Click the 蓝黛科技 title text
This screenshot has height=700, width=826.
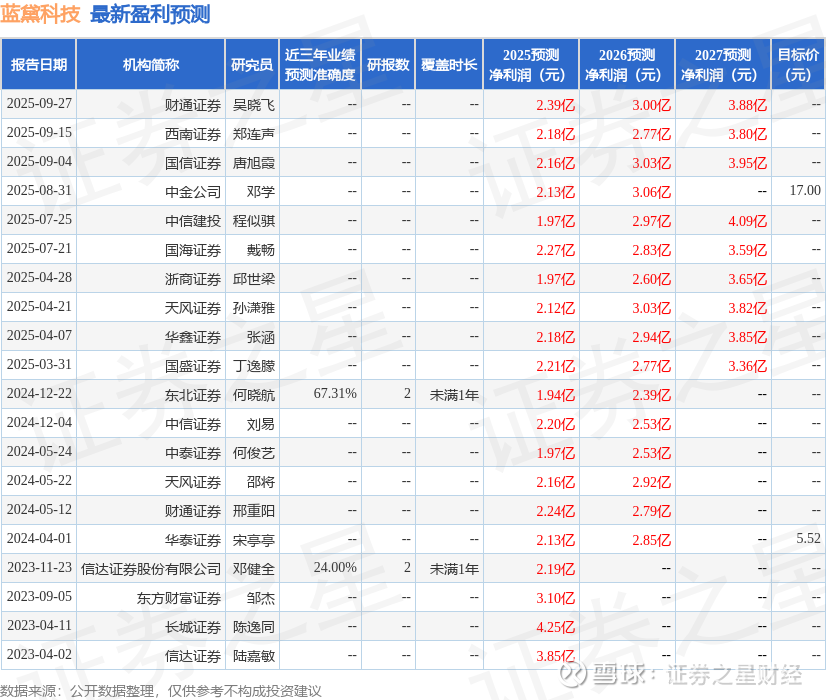click(40, 14)
